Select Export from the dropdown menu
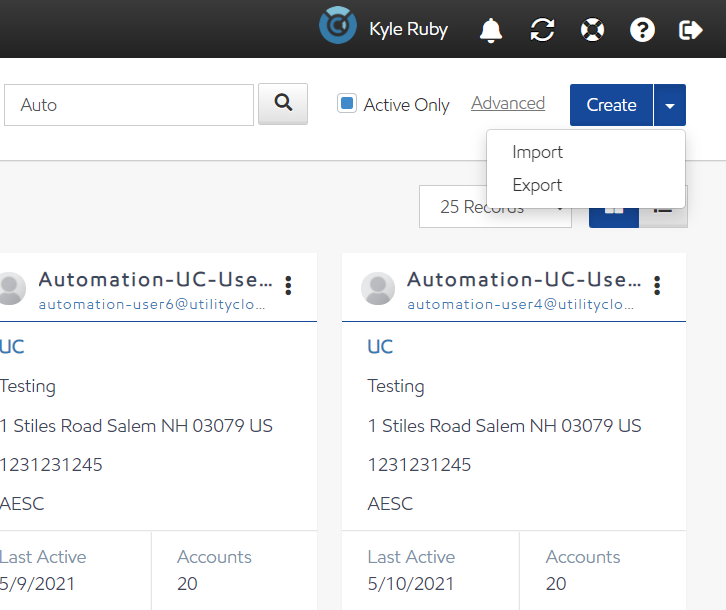This screenshot has height=610, width=726. pyautogui.click(x=537, y=185)
